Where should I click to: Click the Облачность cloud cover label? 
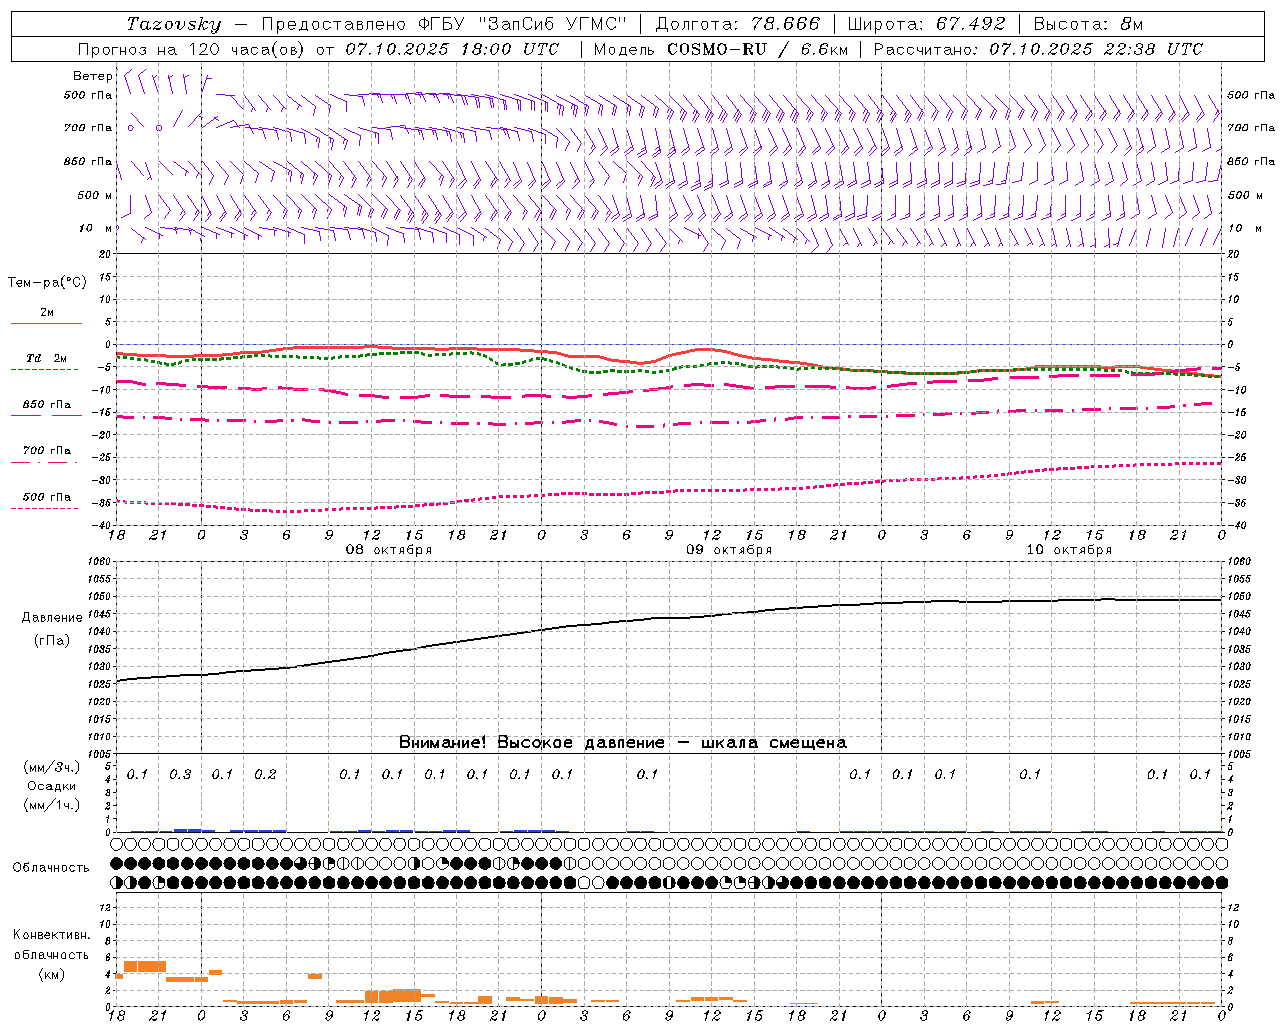51,867
